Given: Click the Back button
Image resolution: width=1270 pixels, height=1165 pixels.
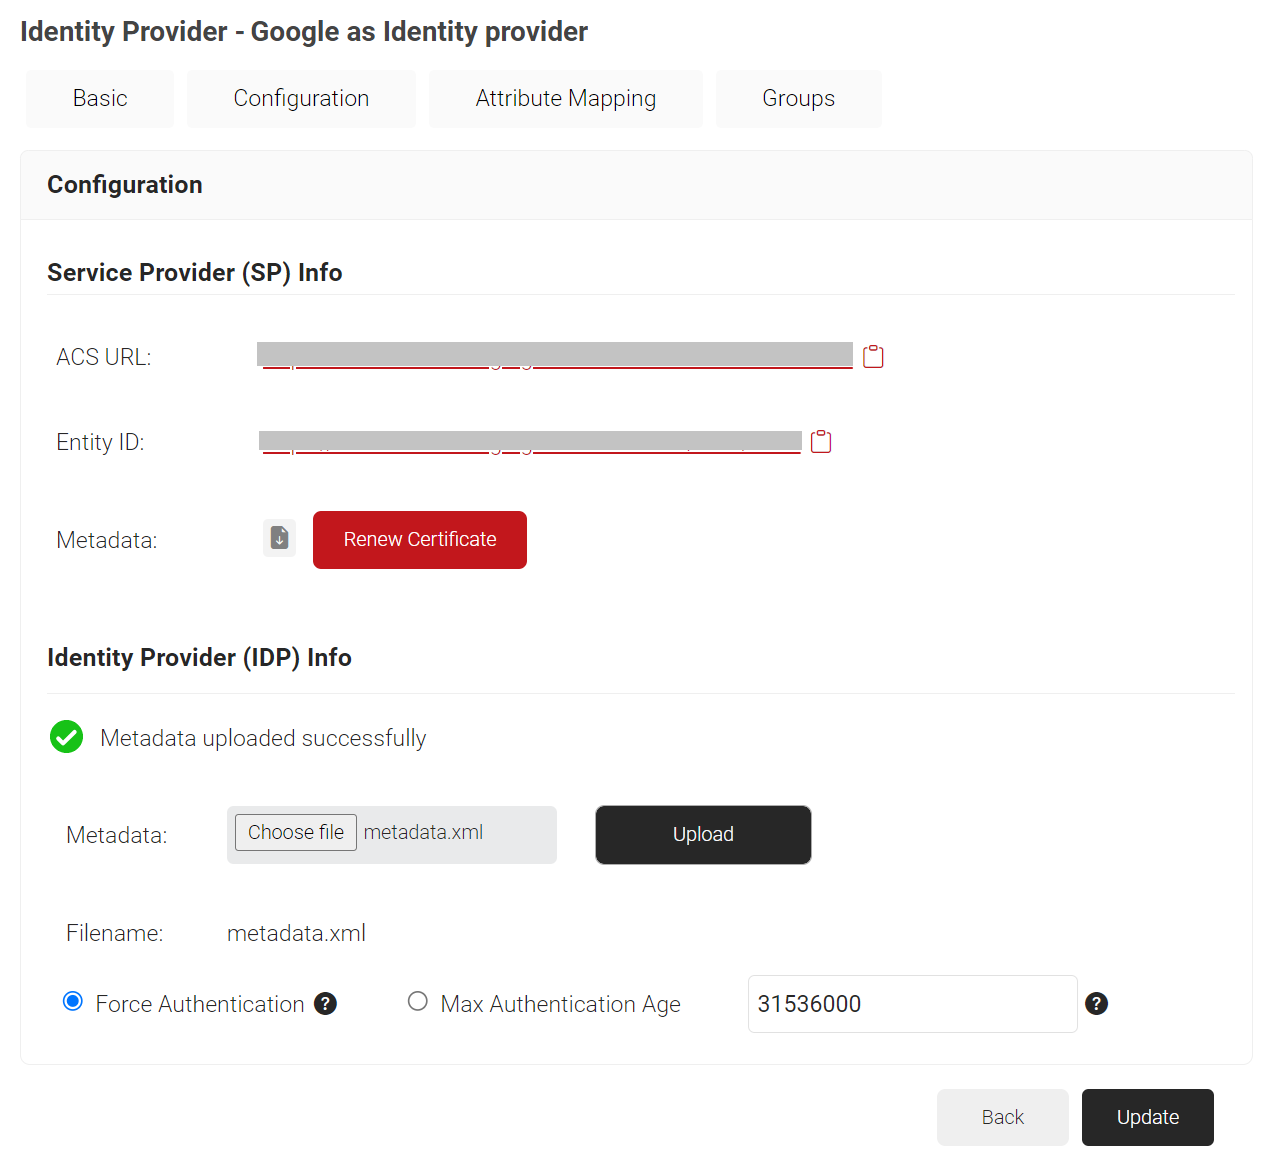Looking at the screenshot, I should [1002, 1117].
